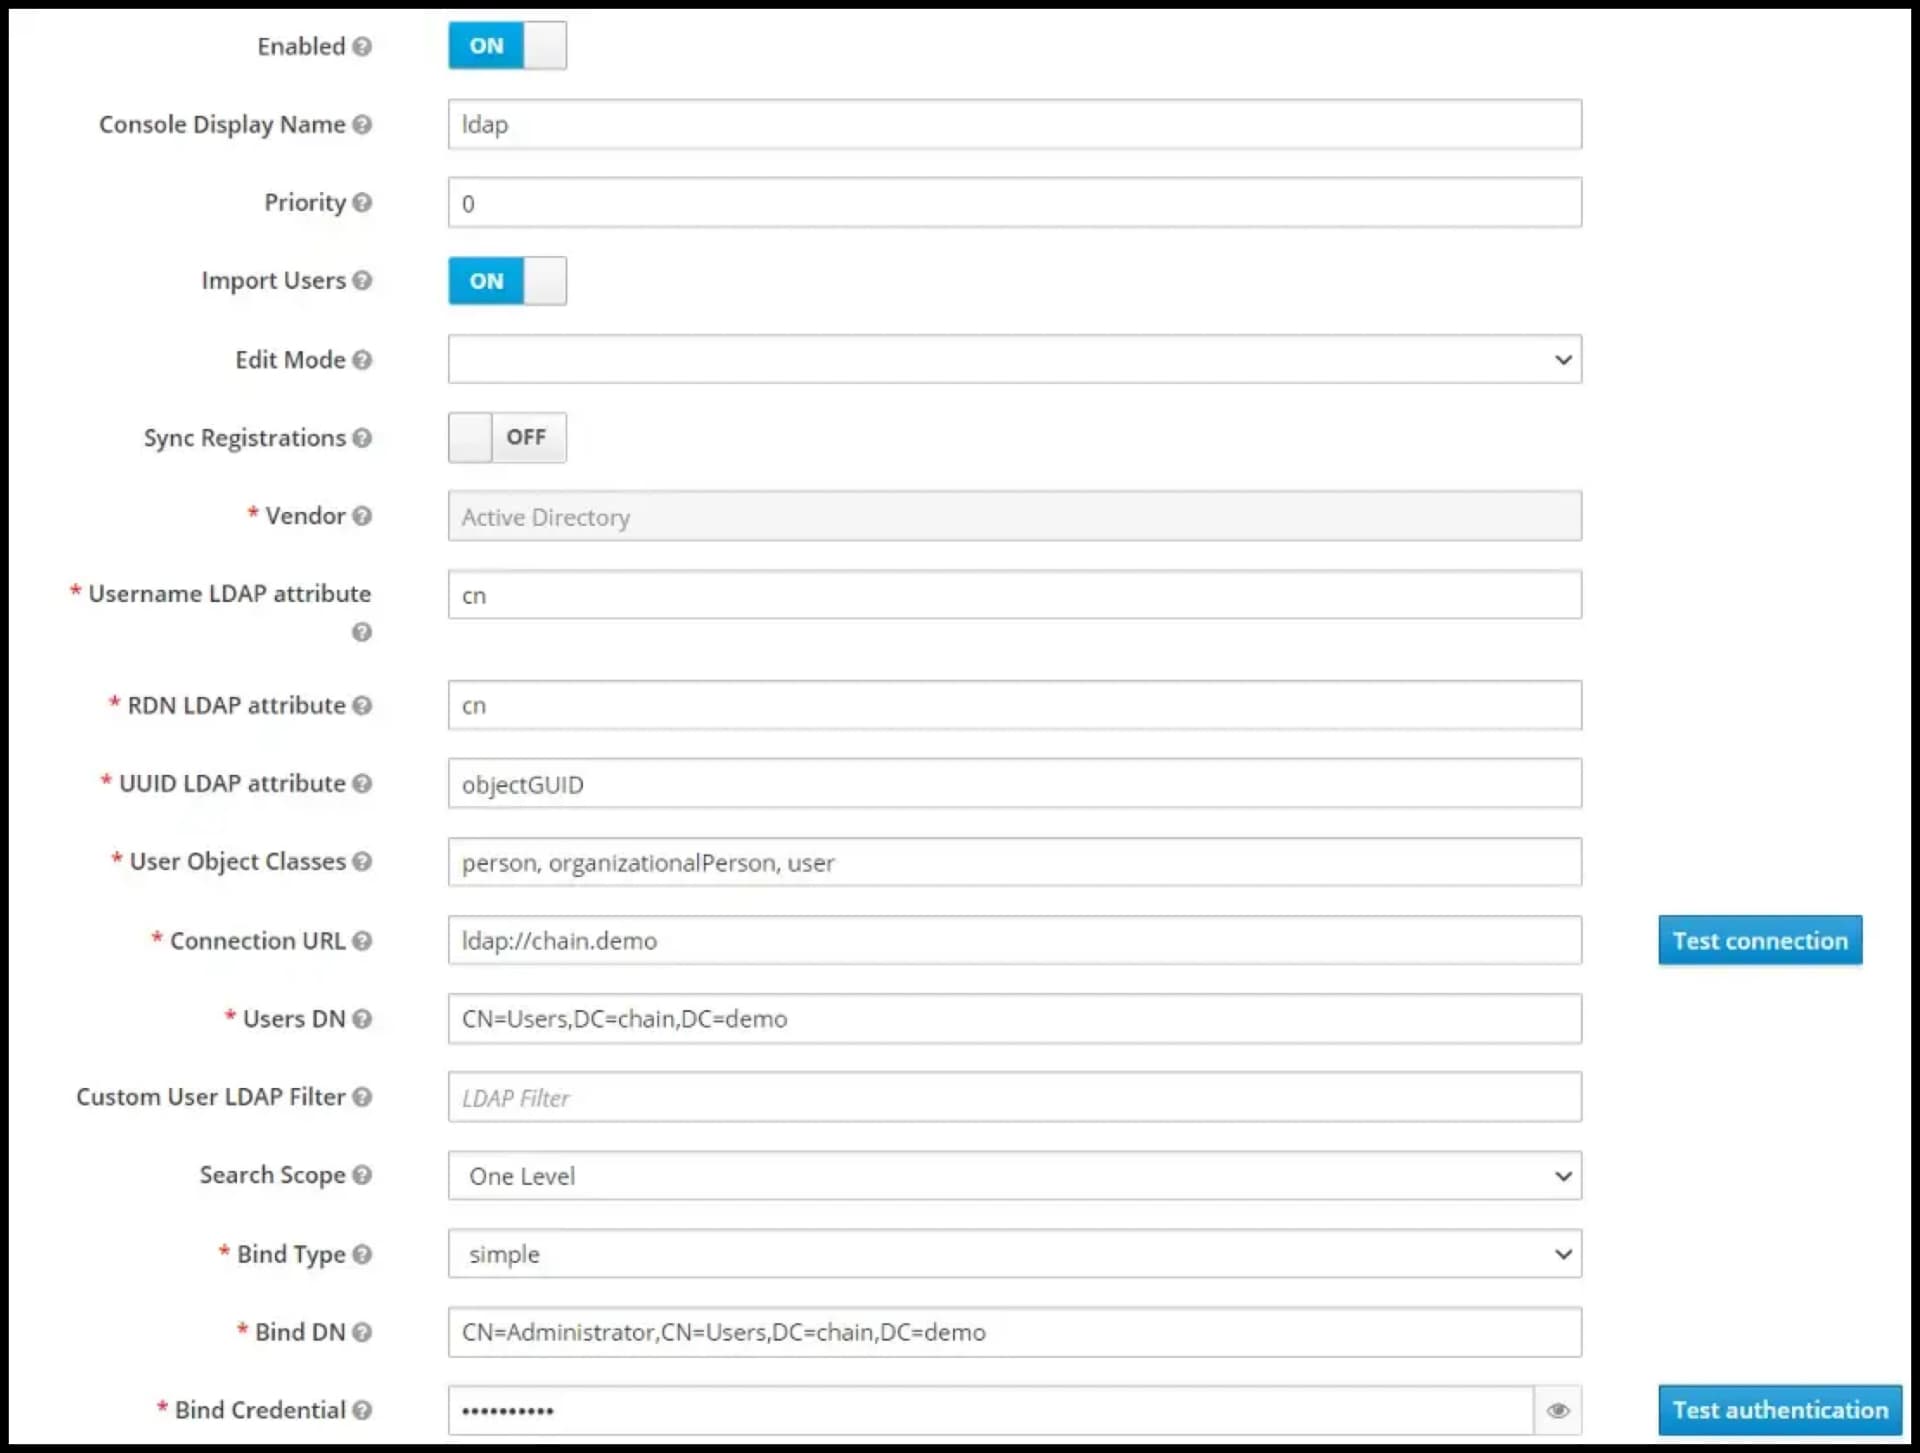Image resolution: width=1920 pixels, height=1453 pixels.
Task: Click the Bind DN help icon
Action: tap(362, 1331)
